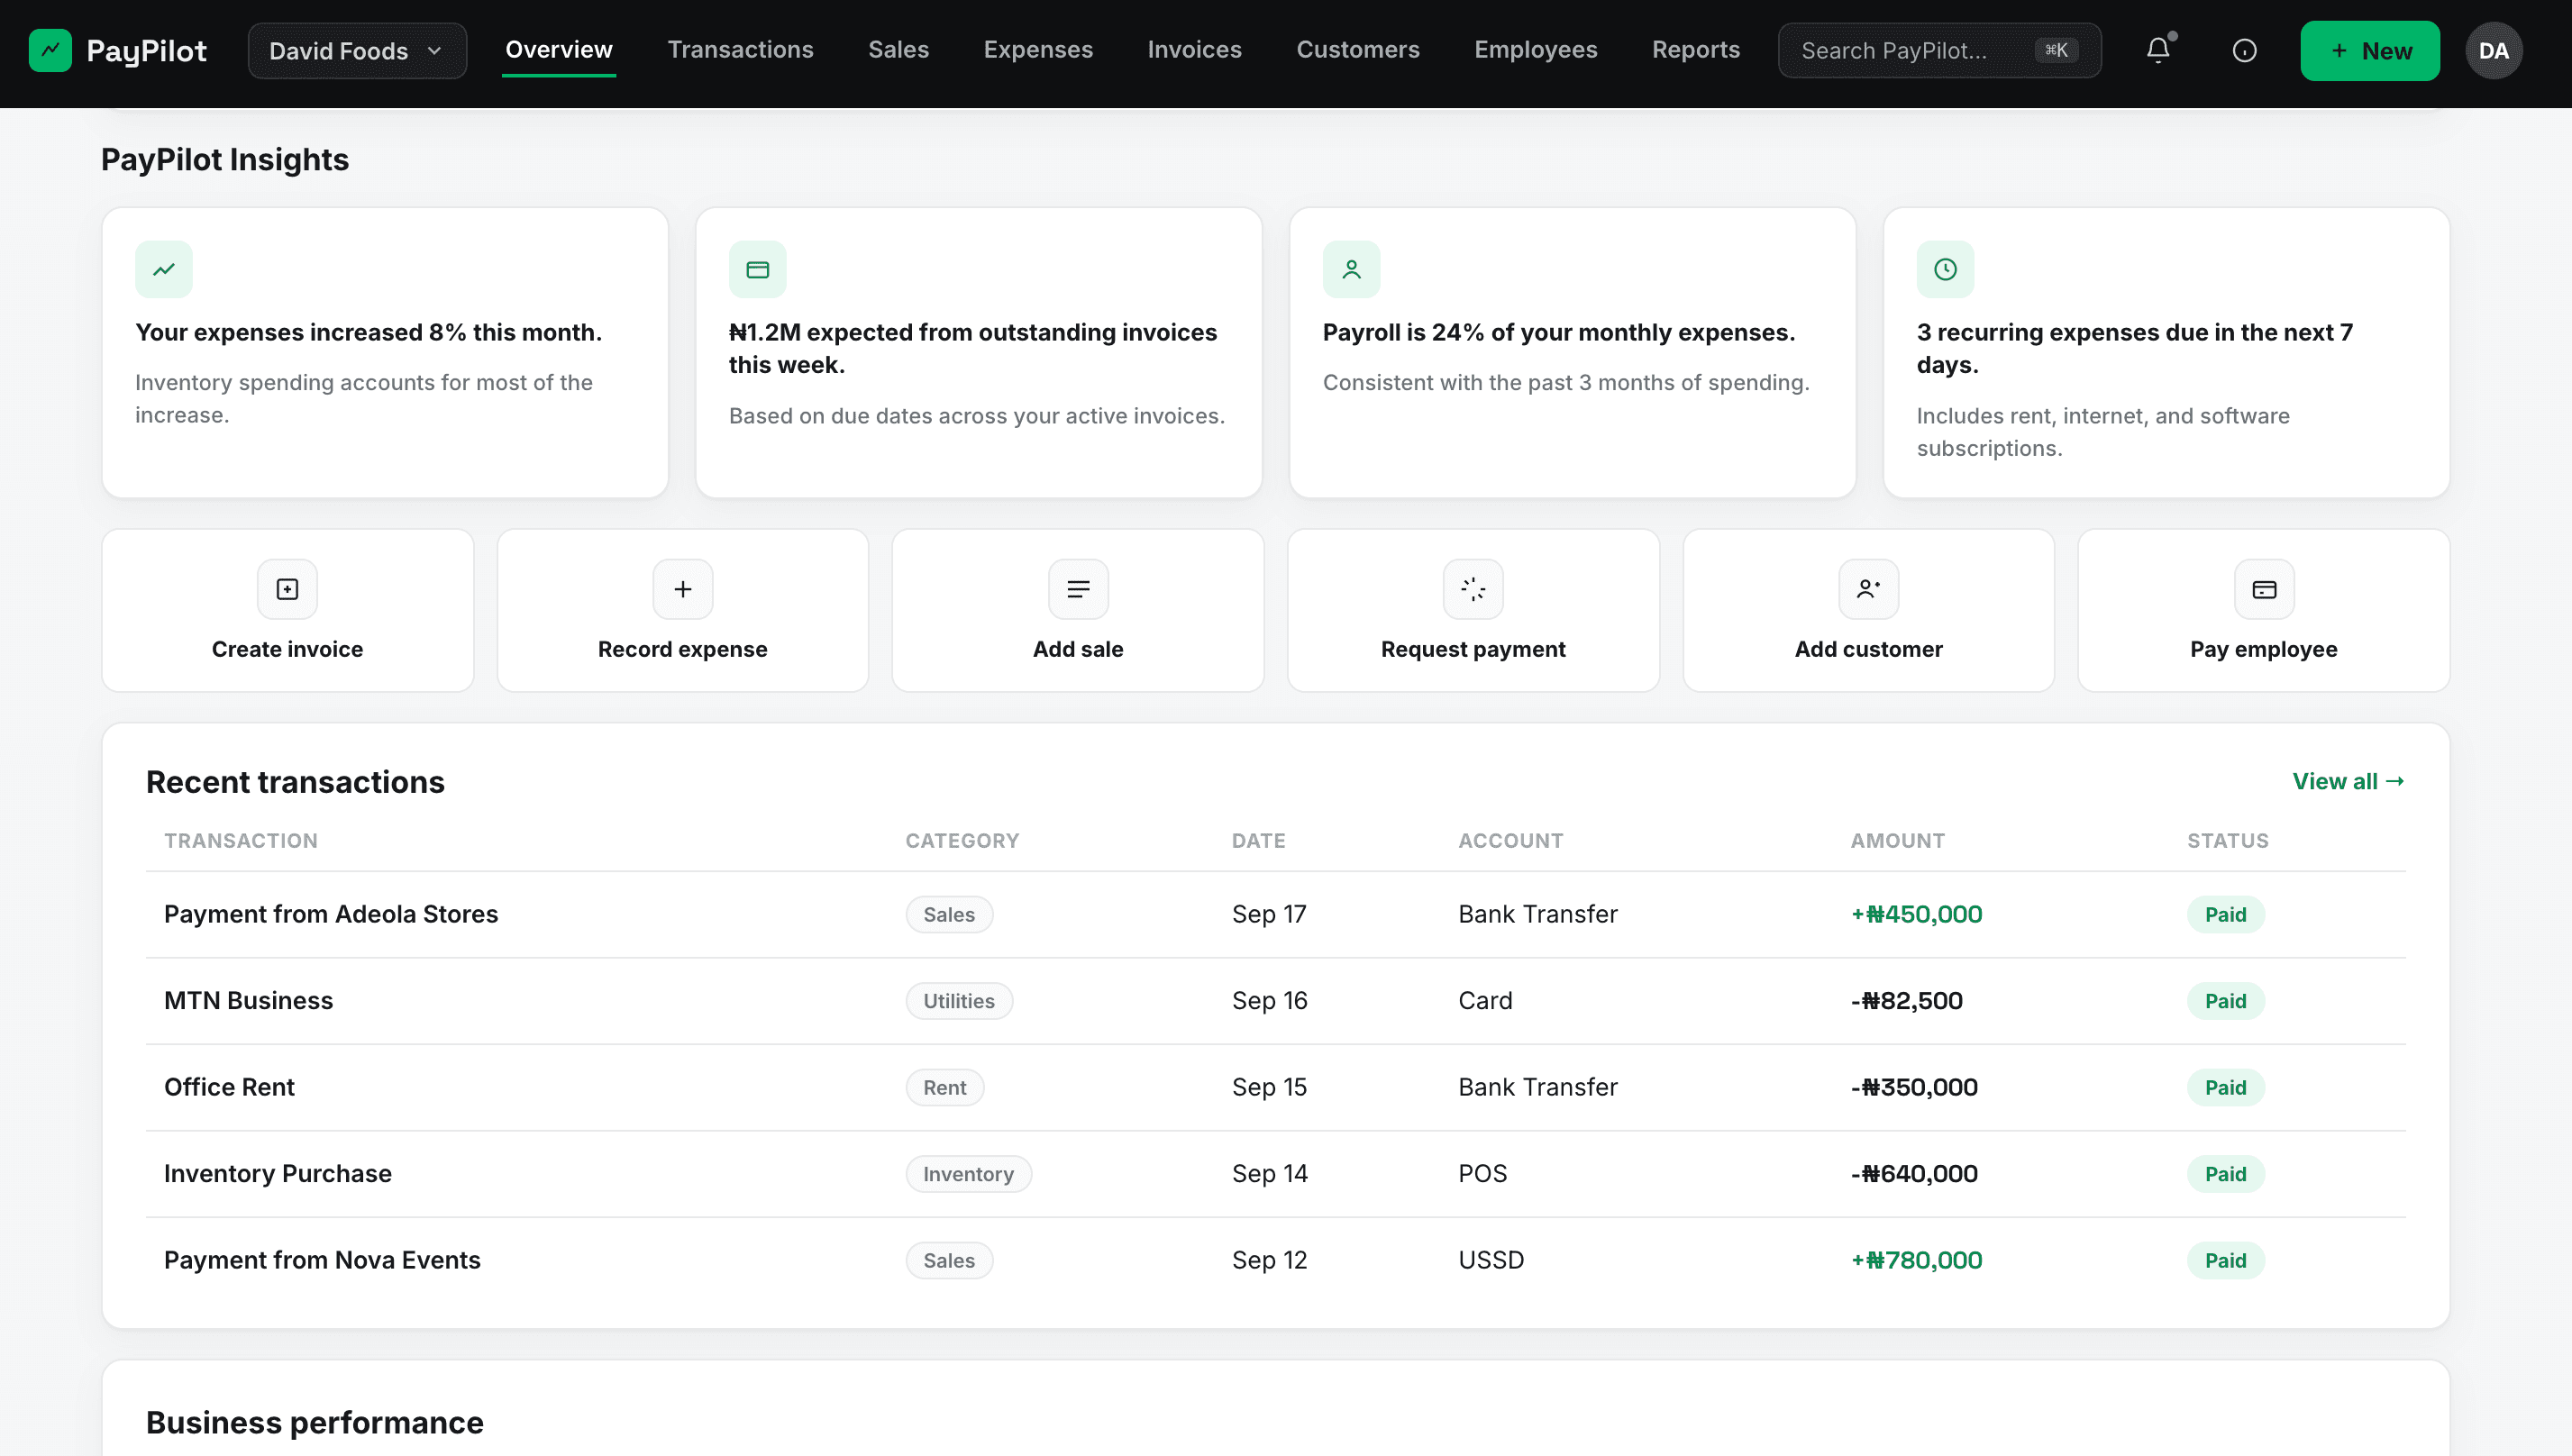Click the Sep 17 date cell
Screen dimensions: 2572x1456
coord(1268,914)
